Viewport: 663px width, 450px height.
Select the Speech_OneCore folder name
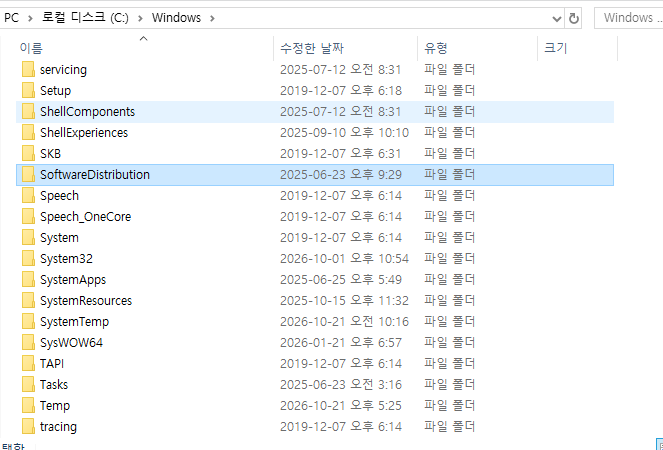point(85,217)
